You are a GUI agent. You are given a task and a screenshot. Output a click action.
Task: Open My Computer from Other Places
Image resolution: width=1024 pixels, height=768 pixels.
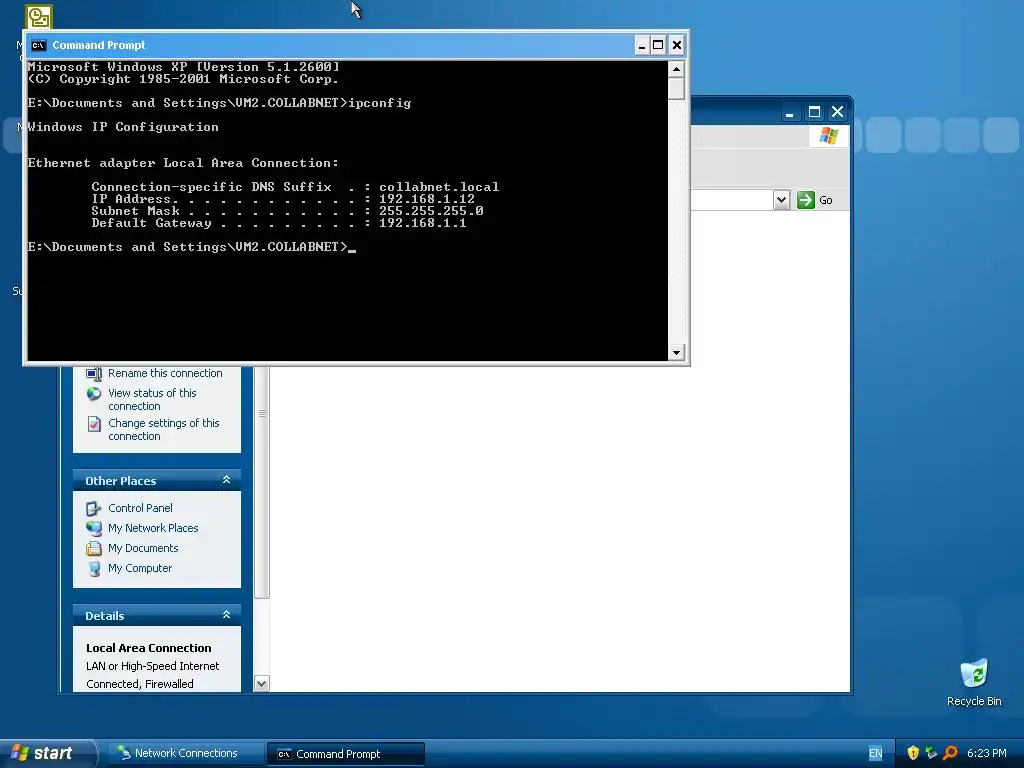140,568
